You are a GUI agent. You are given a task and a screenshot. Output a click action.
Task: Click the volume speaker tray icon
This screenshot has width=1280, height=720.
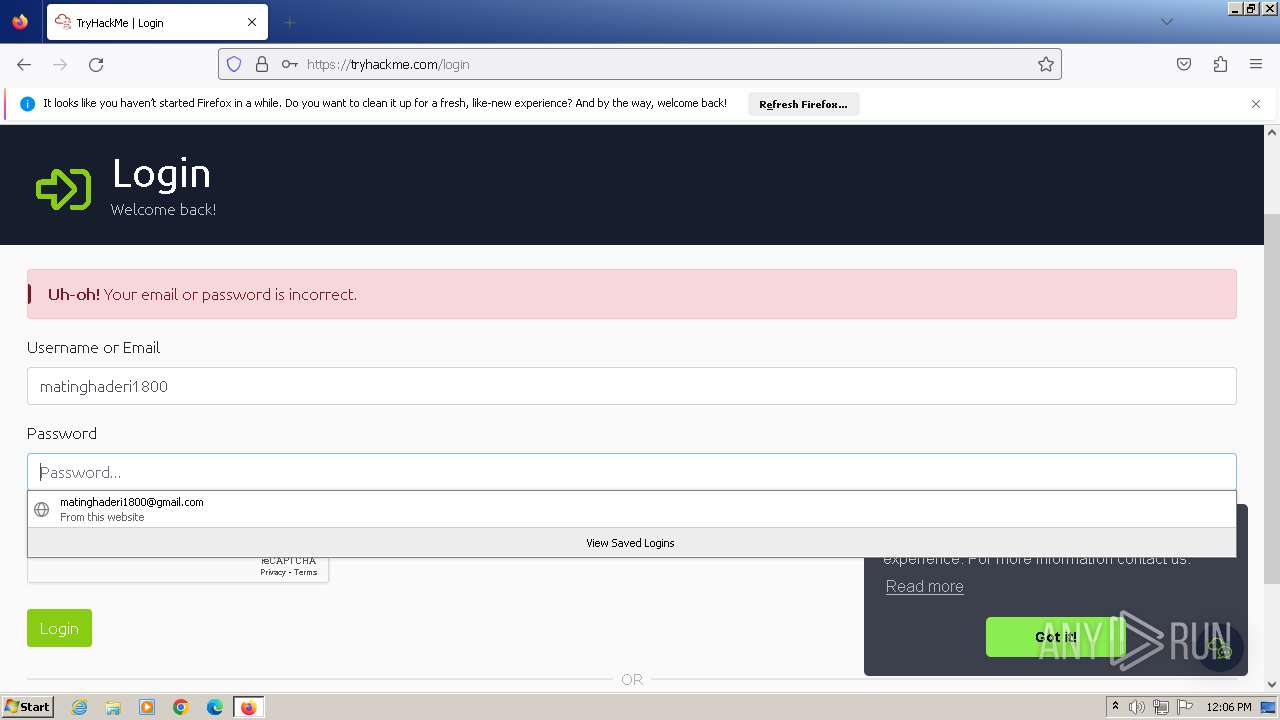click(x=1137, y=707)
